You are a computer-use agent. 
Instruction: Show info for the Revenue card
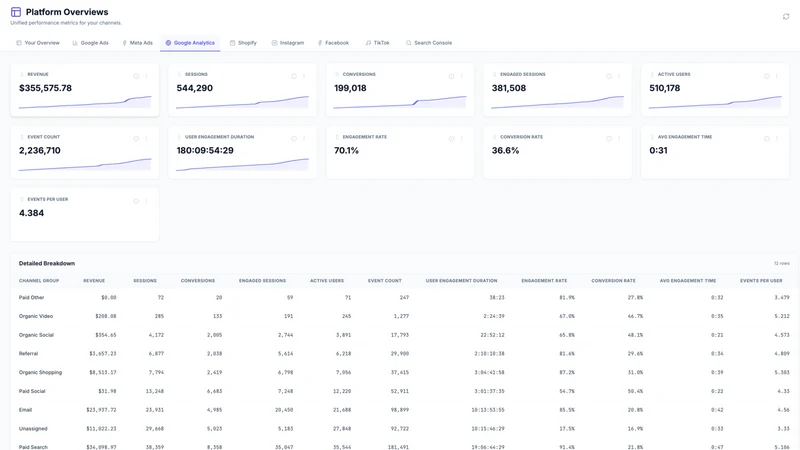click(x=136, y=76)
